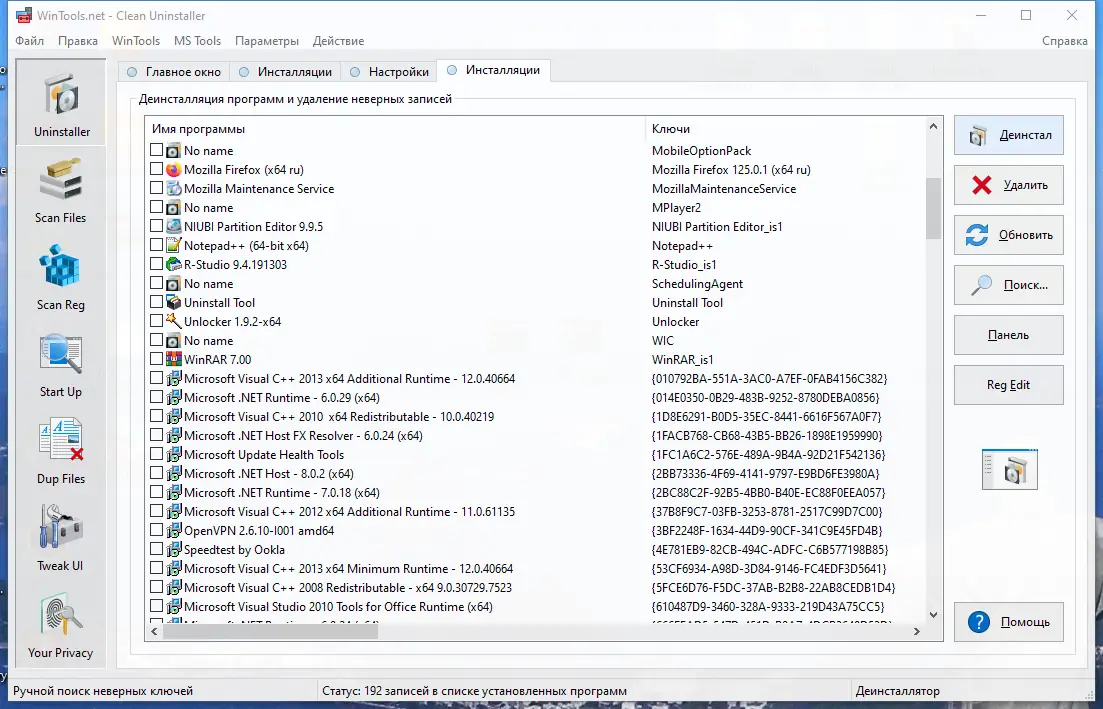Open the MS Tools menu
Viewport: 1103px width, 709px height.
198,41
